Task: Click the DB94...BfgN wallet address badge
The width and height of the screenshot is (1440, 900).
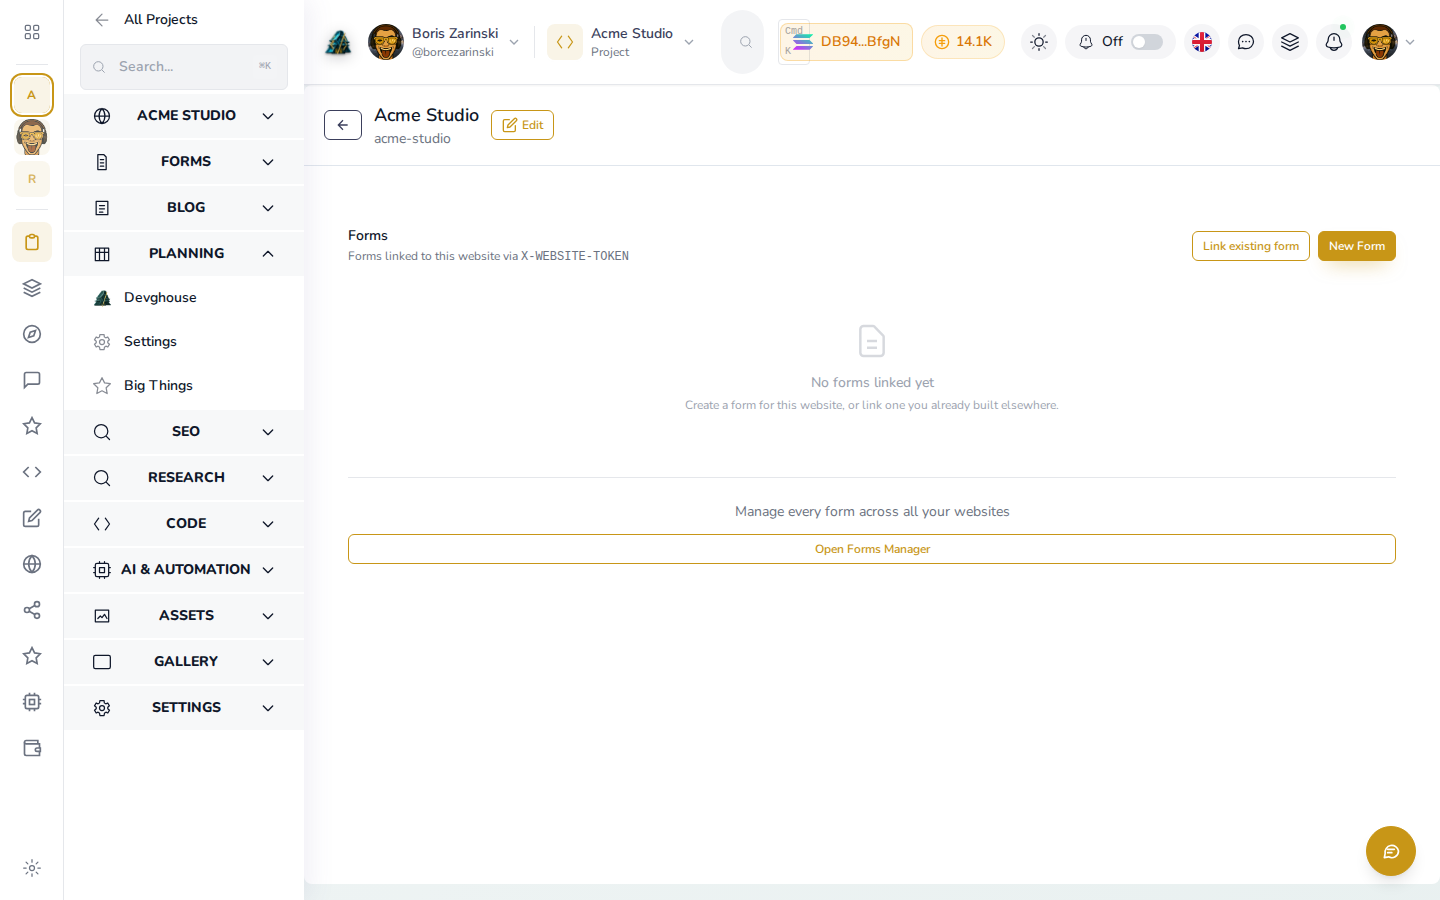Action: pyautogui.click(x=846, y=42)
